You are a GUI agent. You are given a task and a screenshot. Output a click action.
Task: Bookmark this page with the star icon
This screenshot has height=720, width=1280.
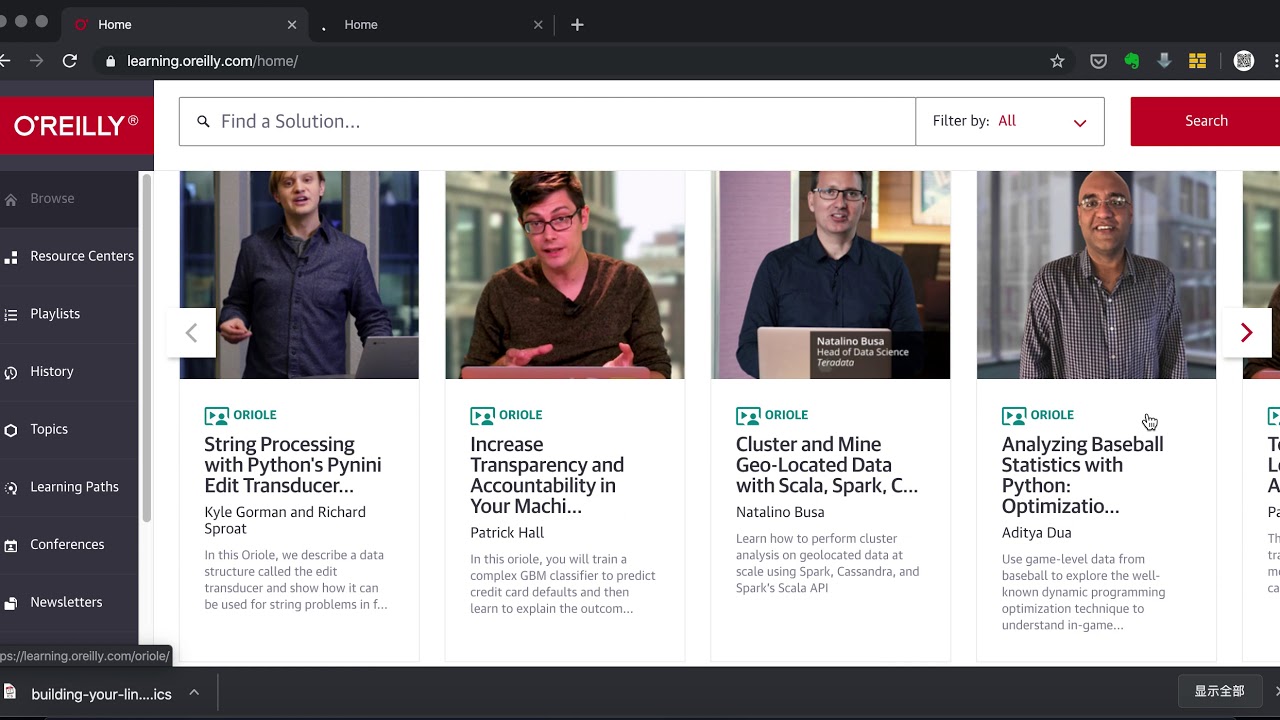pos(1057,61)
